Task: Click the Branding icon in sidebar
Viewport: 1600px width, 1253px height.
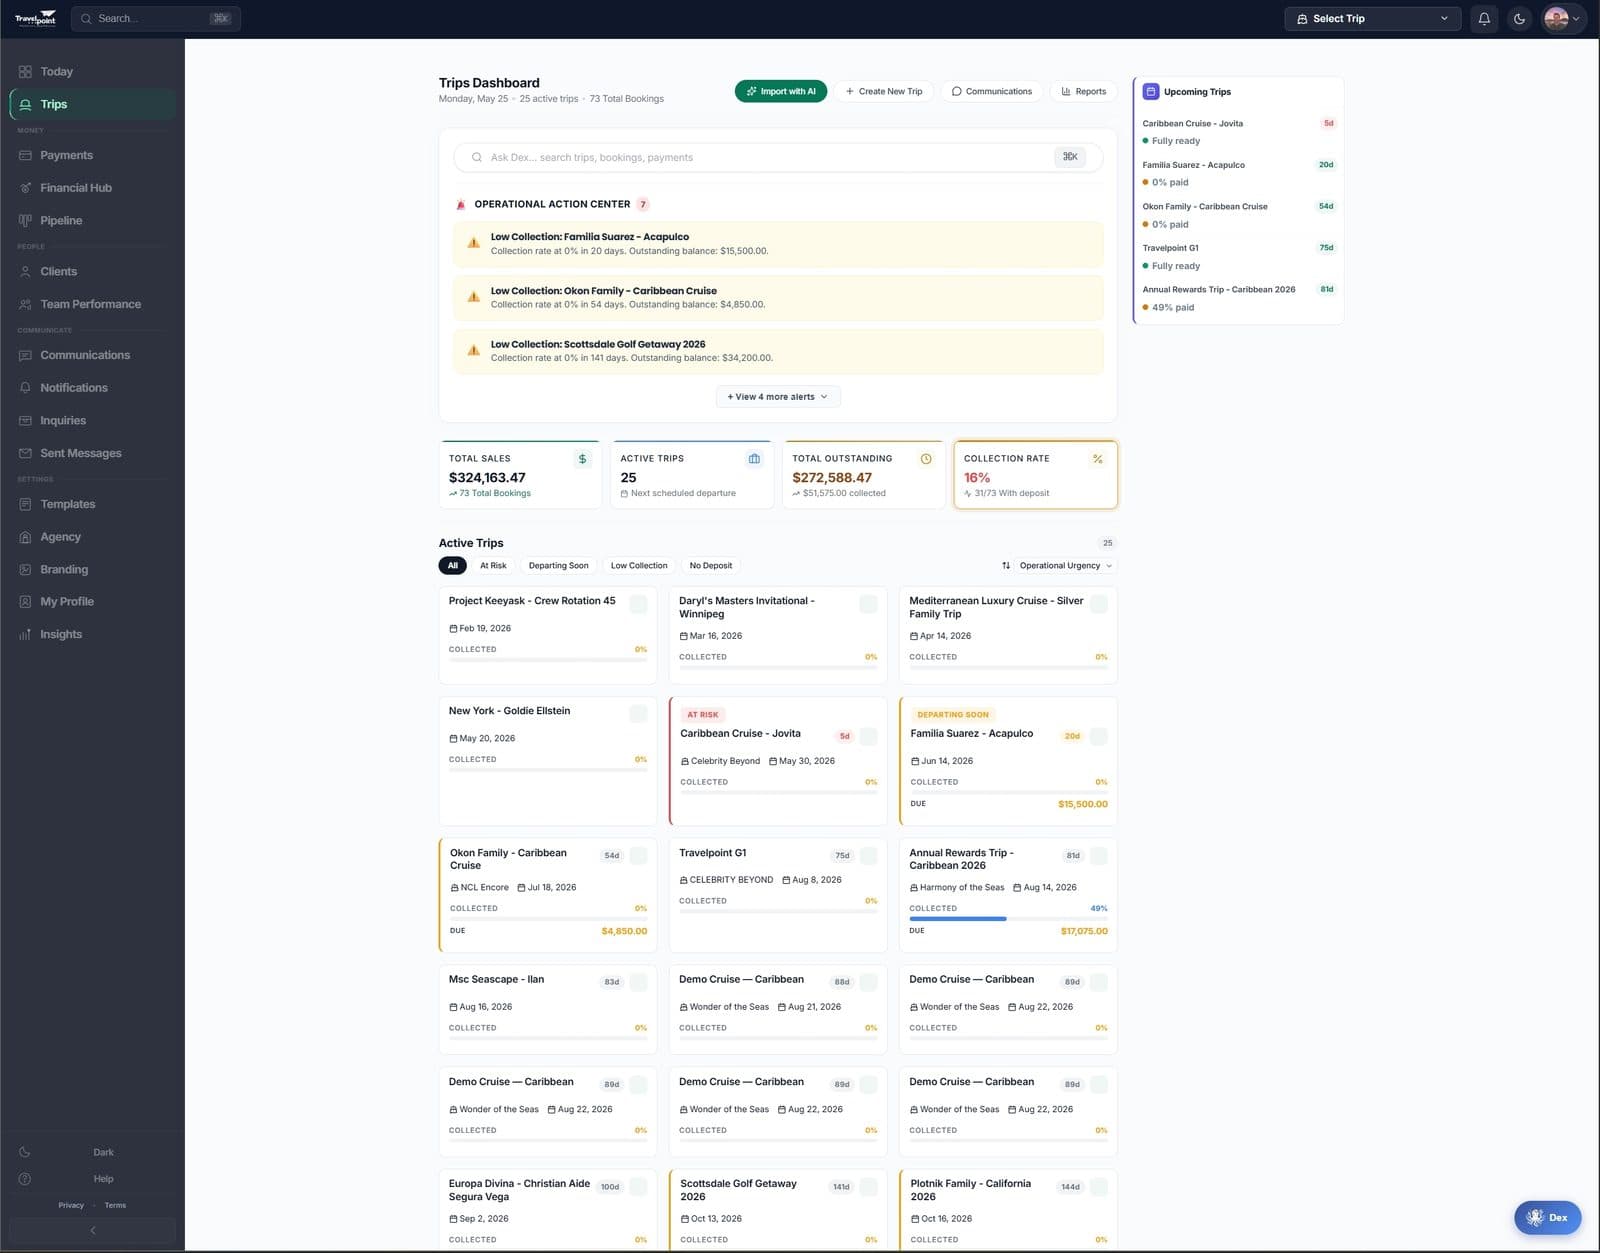Action: pos(25,570)
